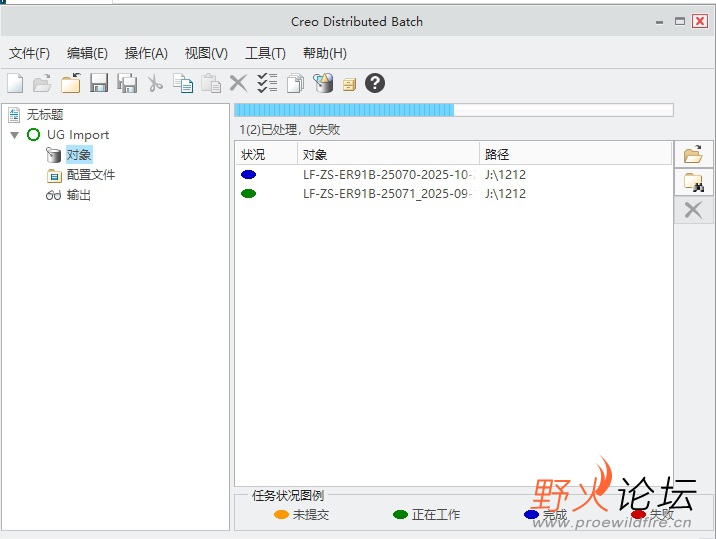Viewport: 716px width, 539px height.
Task: Minimize the Creo Distributed Batch window
Action: [659, 22]
